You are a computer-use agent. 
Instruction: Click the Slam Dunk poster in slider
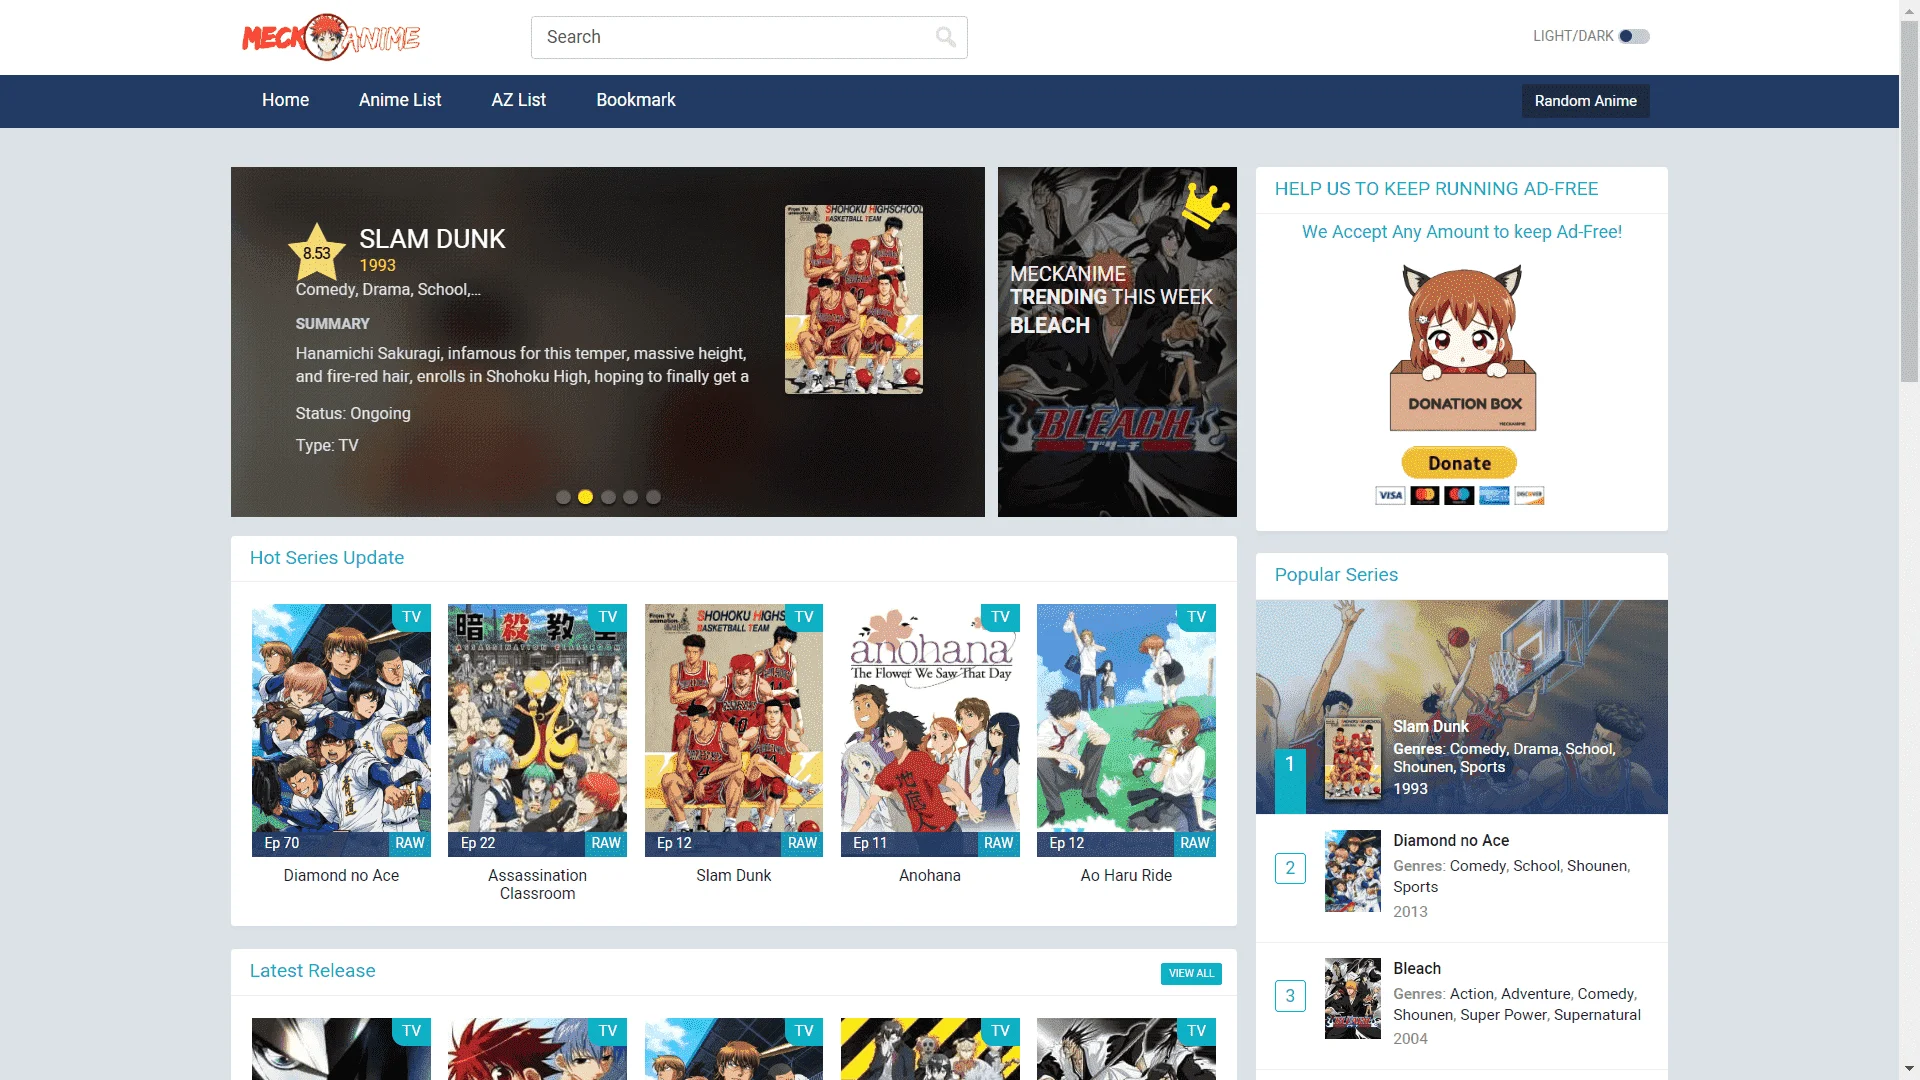click(854, 299)
